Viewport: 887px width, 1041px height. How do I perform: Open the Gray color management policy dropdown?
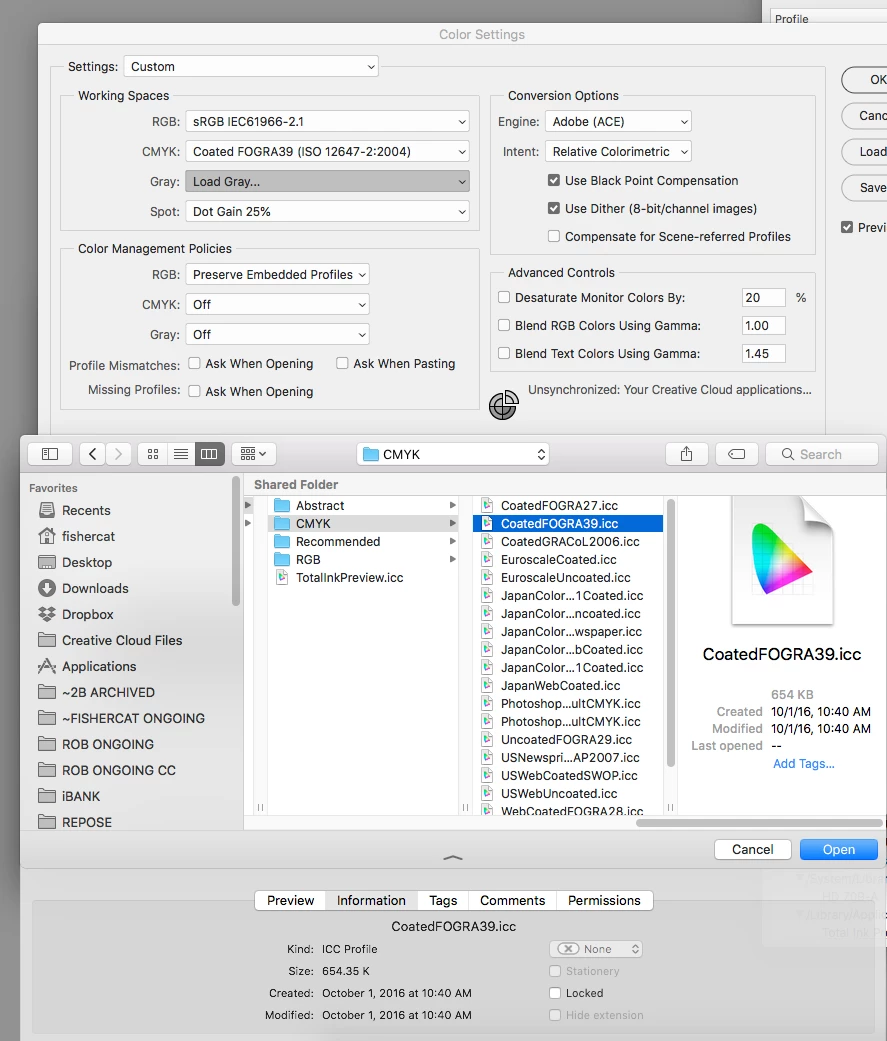(278, 334)
